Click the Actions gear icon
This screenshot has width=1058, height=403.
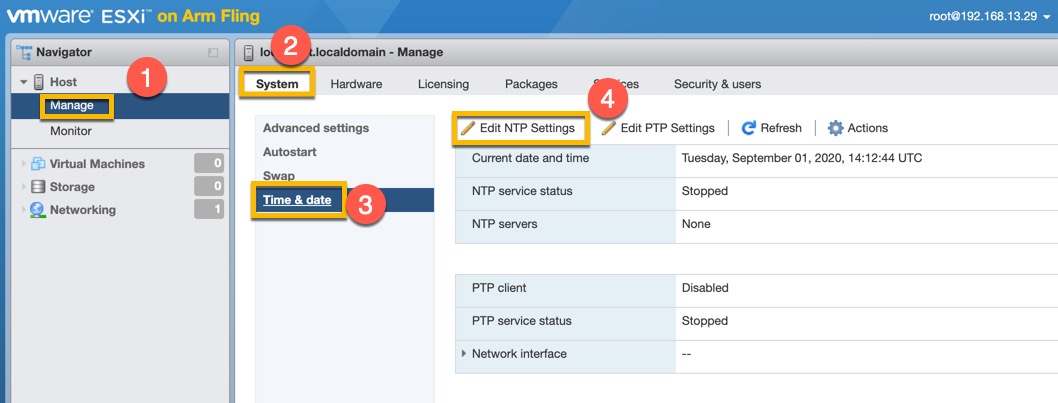[x=835, y=128]
